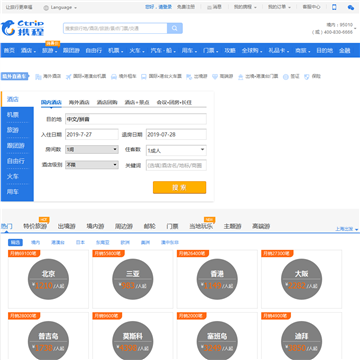Viewport: 360px width, 360px height.
Task: Click the train icon for 国际·港台火车票
Action: tap(144, 76)
